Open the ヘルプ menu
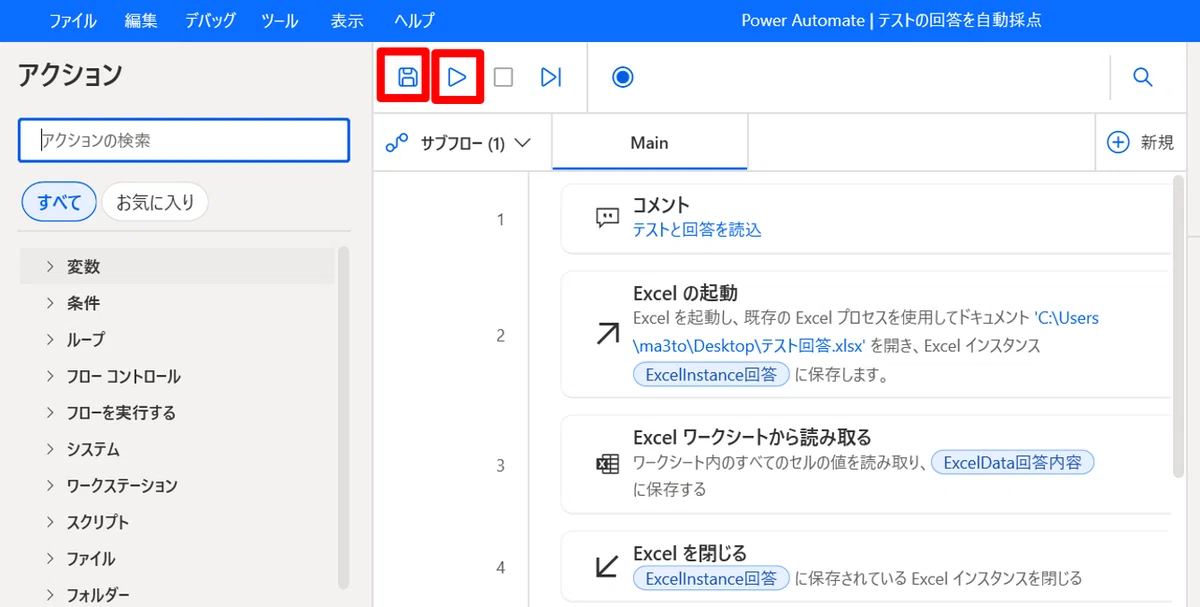This screenshot has width=1200, height=607. (x=414, y=20)
